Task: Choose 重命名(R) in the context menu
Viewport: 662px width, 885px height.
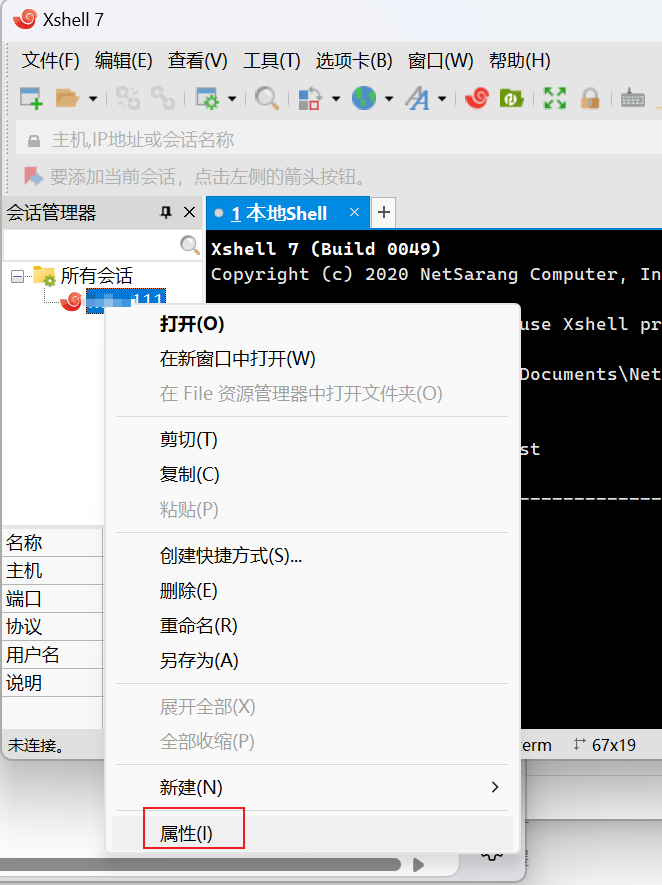Action: coord(313,626)
